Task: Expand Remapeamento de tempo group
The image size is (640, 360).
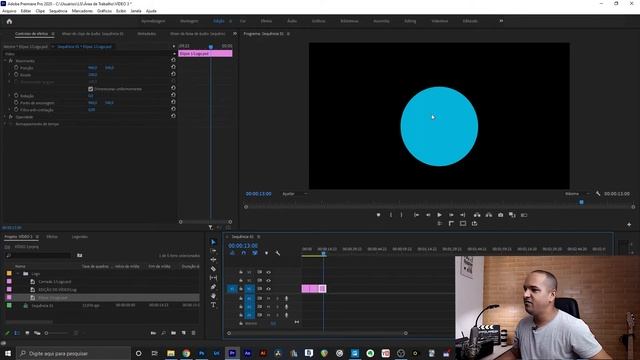Action: point(5,124)
